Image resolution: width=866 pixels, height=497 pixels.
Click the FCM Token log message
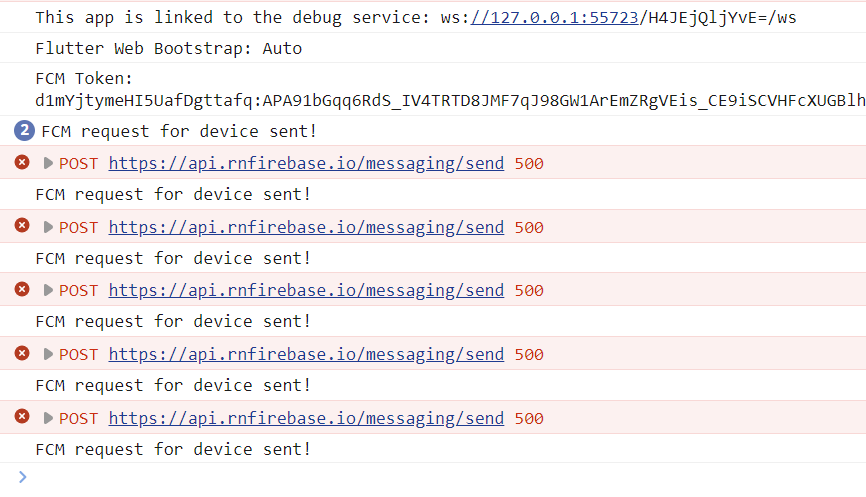point(433,89)
